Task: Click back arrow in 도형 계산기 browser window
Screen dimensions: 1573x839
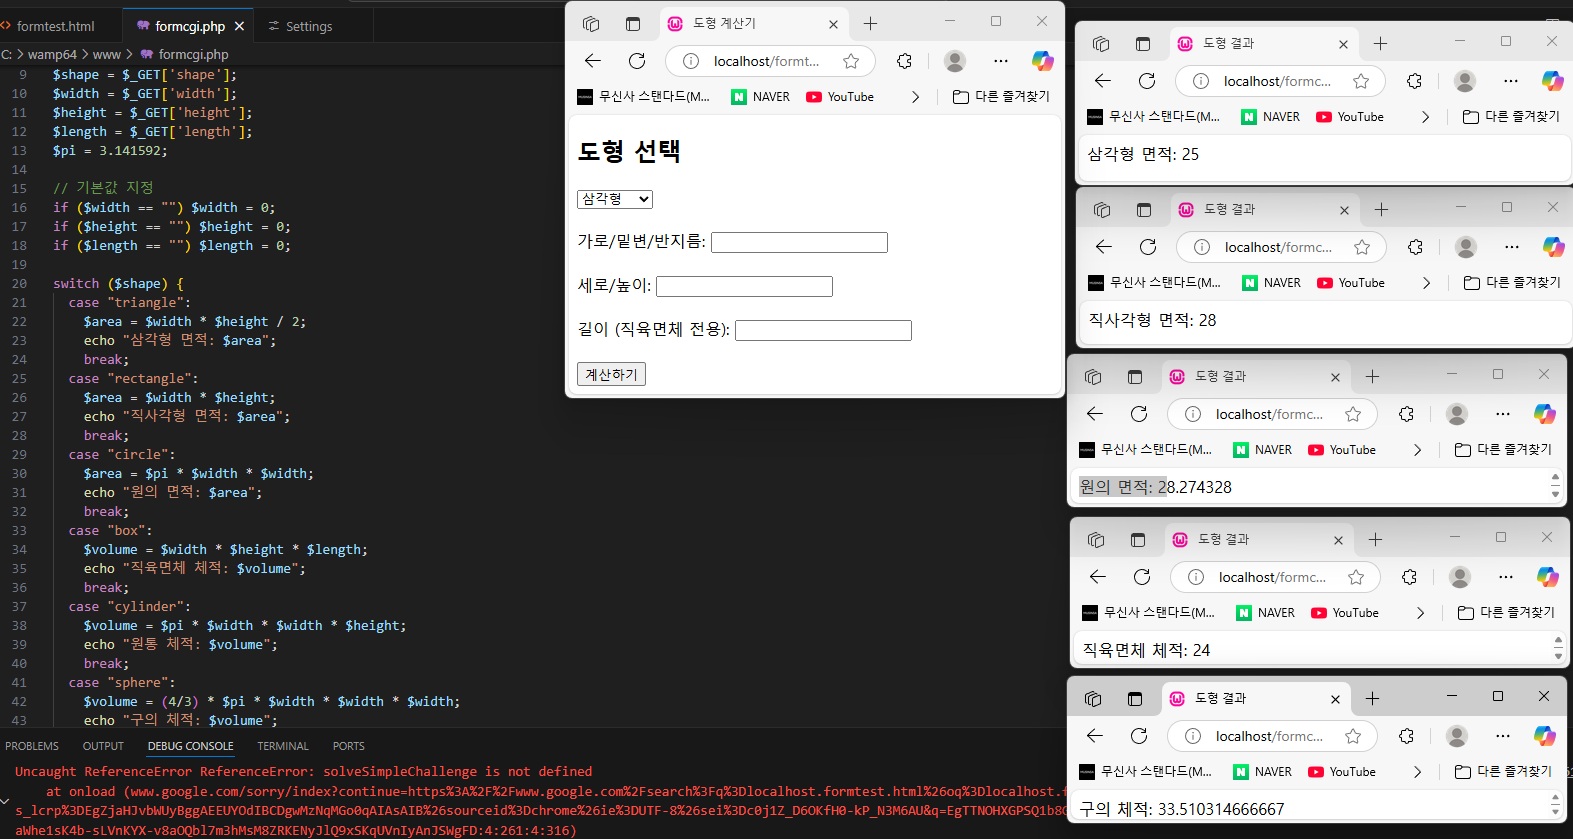Action: (593, 61)
